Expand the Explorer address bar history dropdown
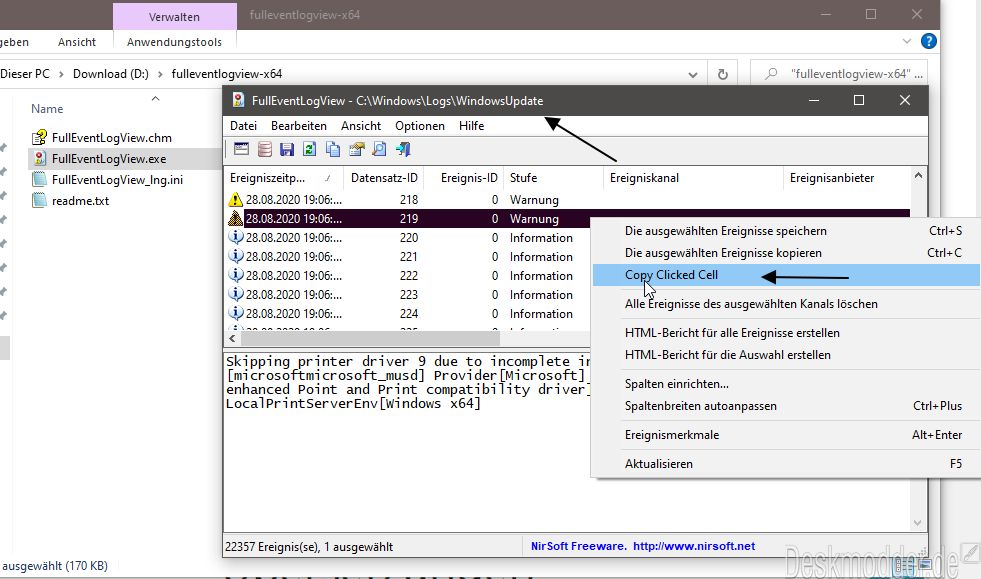Viewport: 981px width, 579px height. coord(693,74)
